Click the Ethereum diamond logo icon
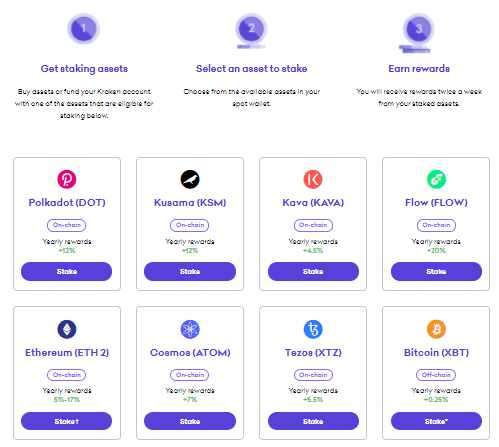The image size is (499, 447). click(67, 329)
